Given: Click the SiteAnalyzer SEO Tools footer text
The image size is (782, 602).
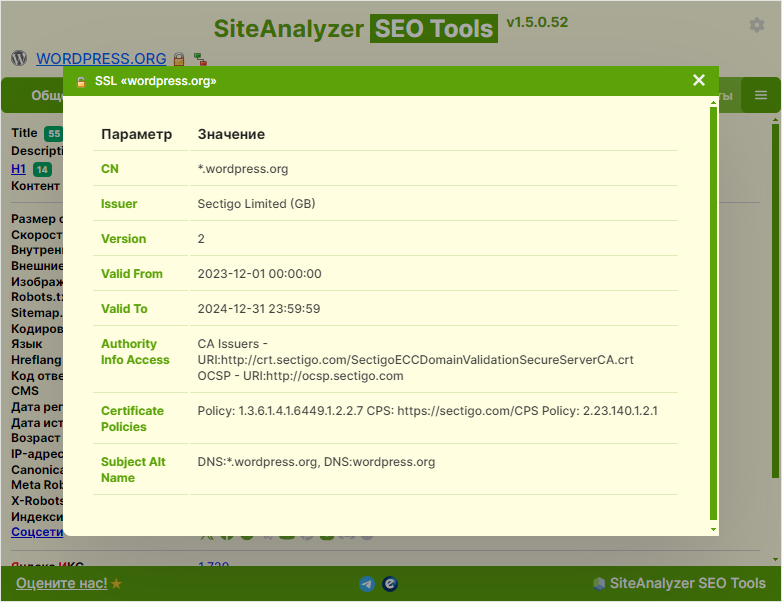Looking at the screenshot, I should [687, 583].
